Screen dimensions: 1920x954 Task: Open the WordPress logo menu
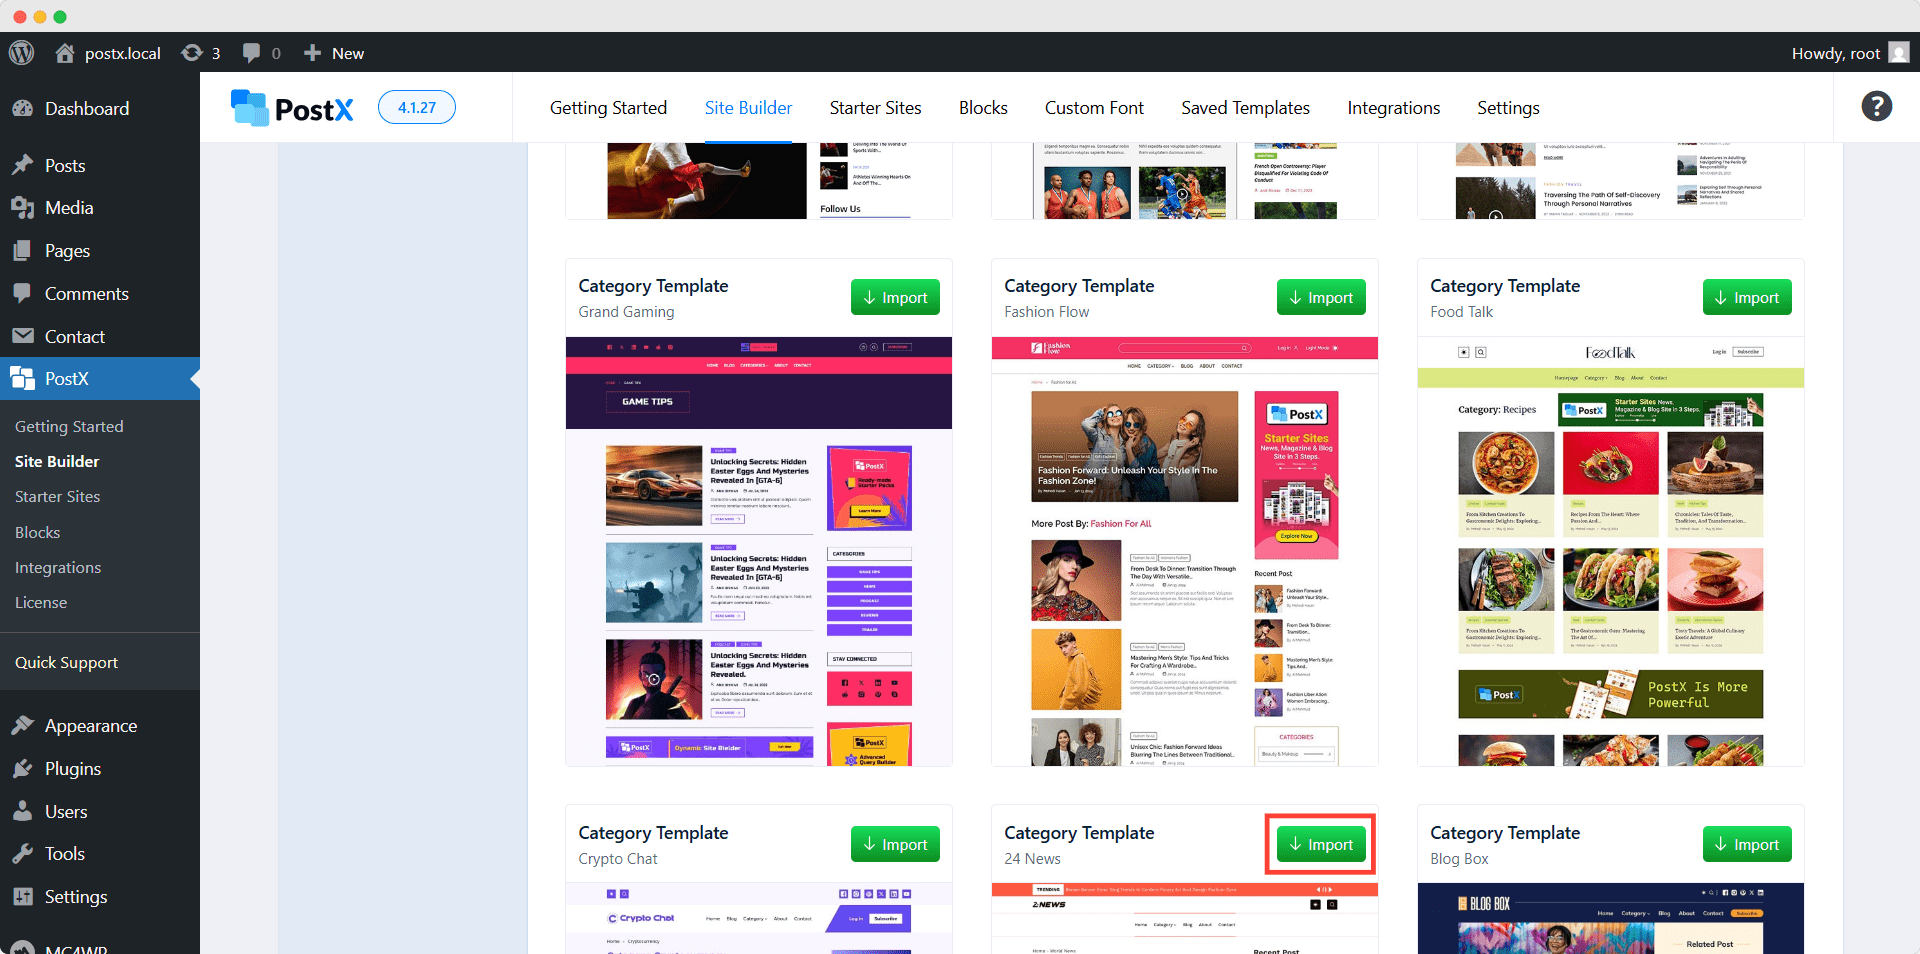click(x=21, y=53)
